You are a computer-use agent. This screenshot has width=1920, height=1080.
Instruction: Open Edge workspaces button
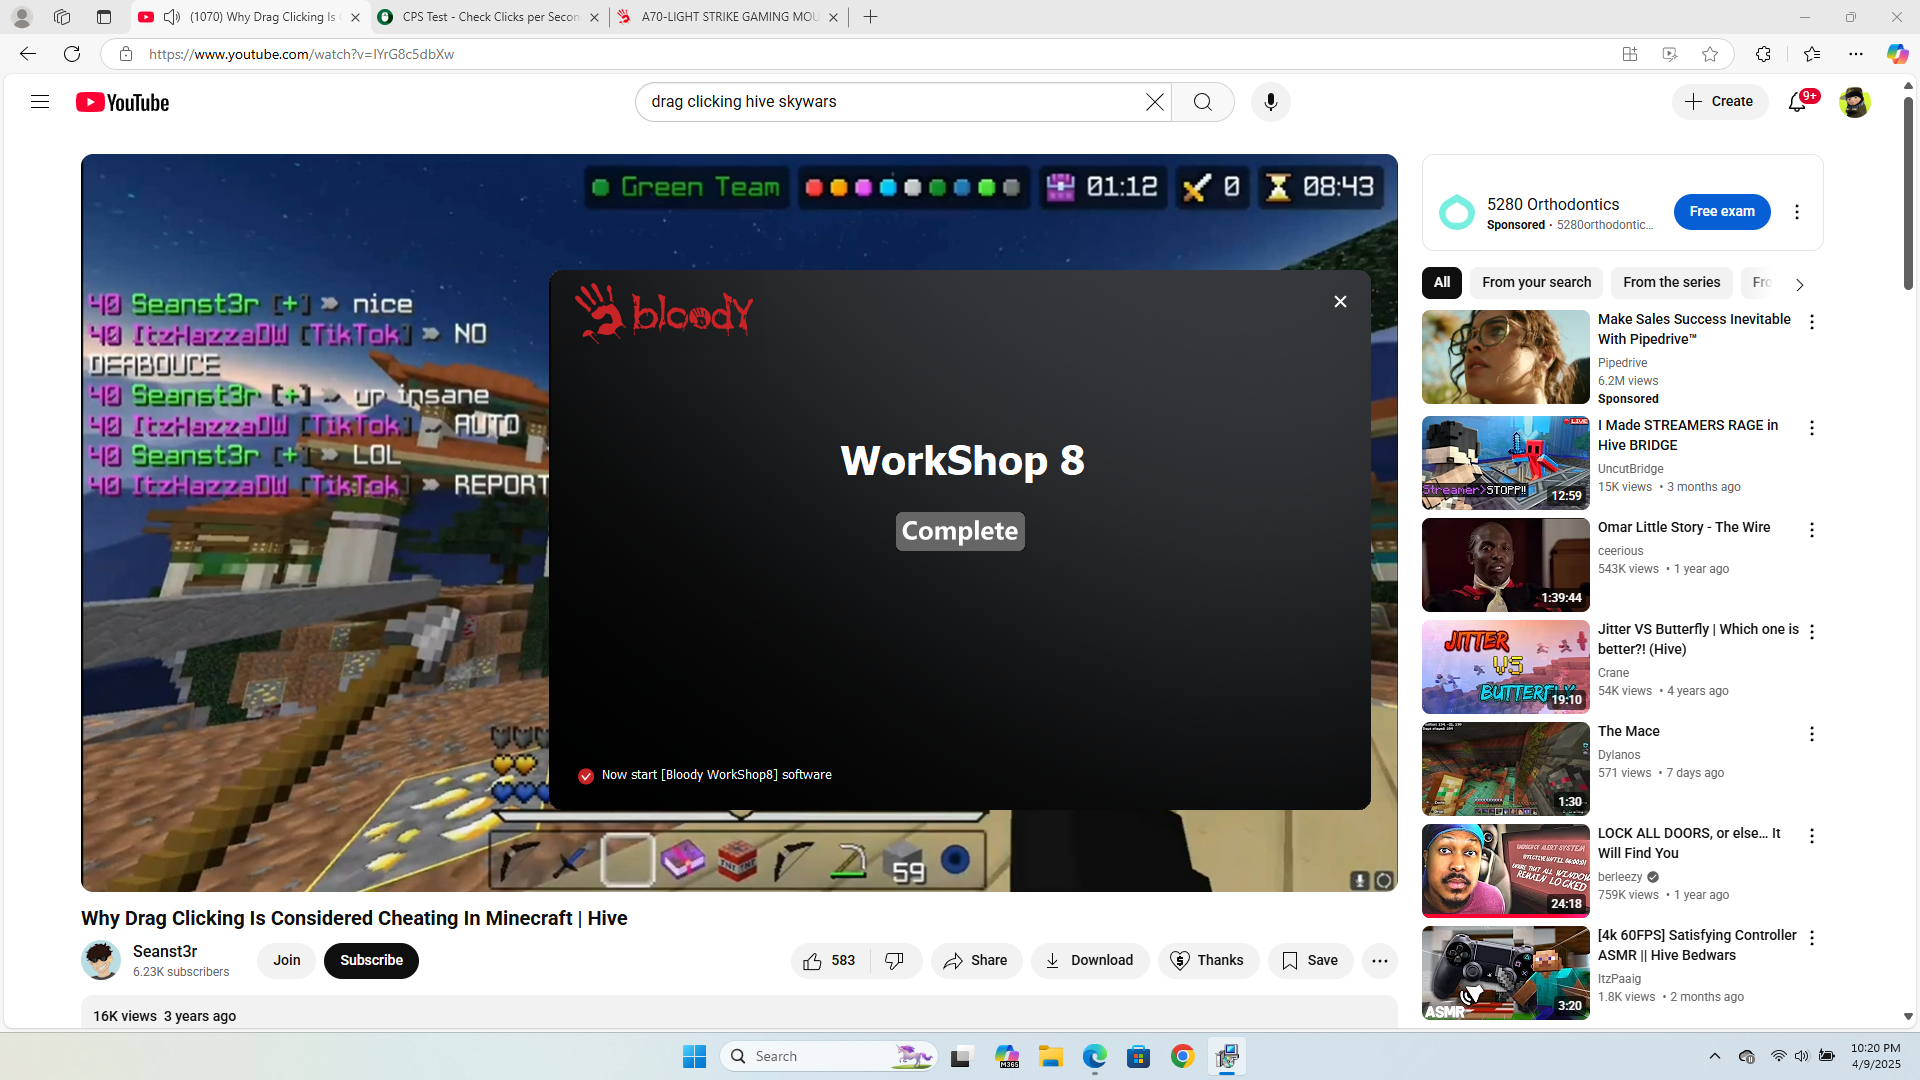tap(62, 17)
